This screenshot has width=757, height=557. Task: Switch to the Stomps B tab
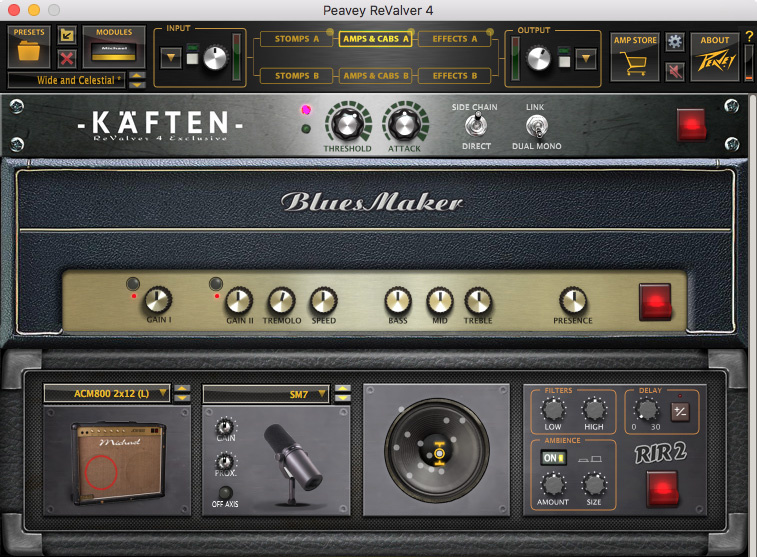click(297, 76)
